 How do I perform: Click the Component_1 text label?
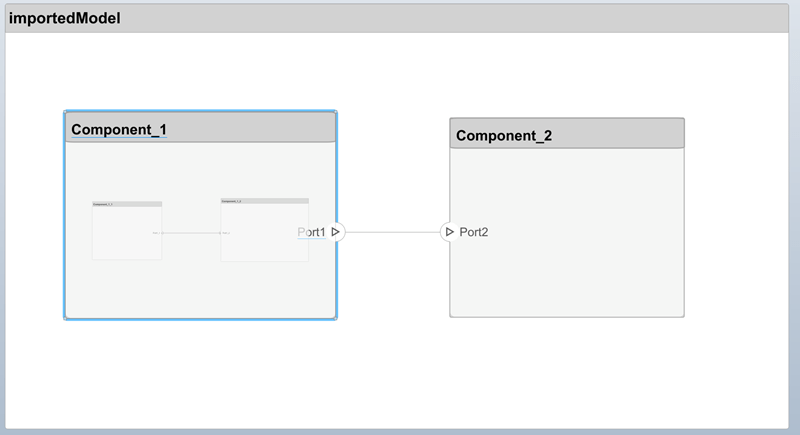pyautogui.click(x=118, y=129)
